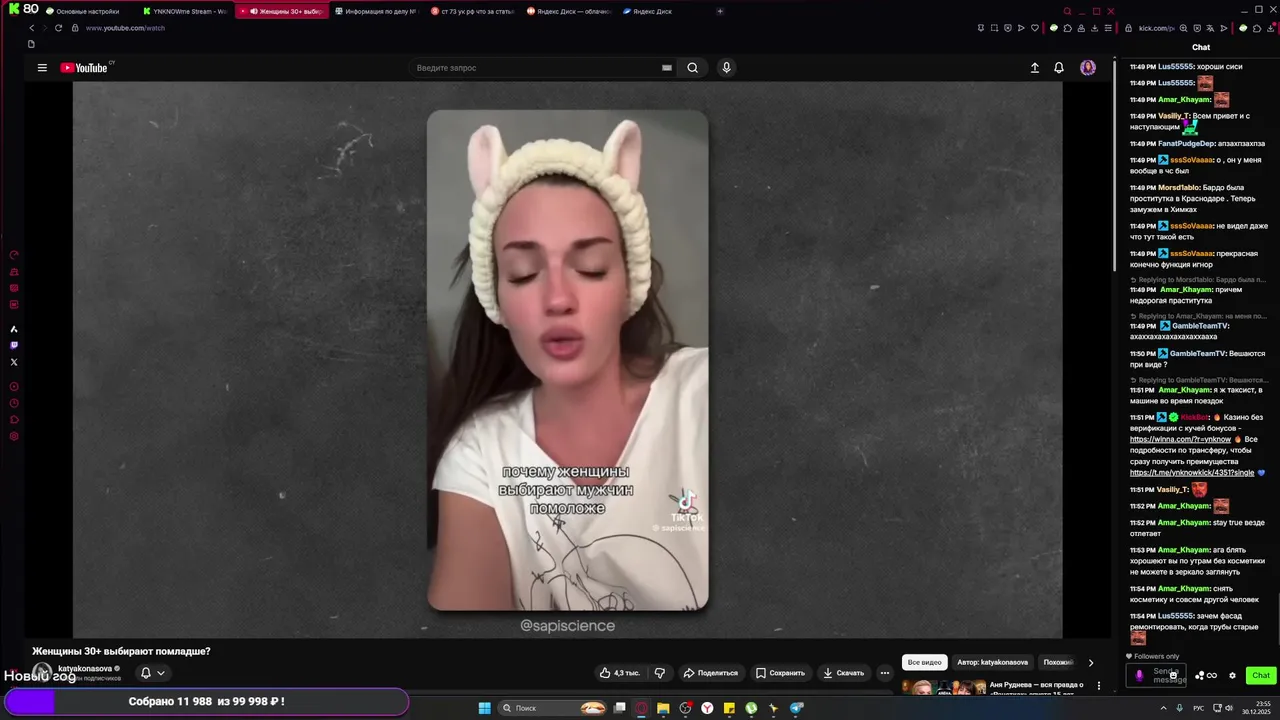This screenshot has width=1280, height=720.
Task: Open the Twitch panel in Opera sidebar
Action: tap(14, 345)
